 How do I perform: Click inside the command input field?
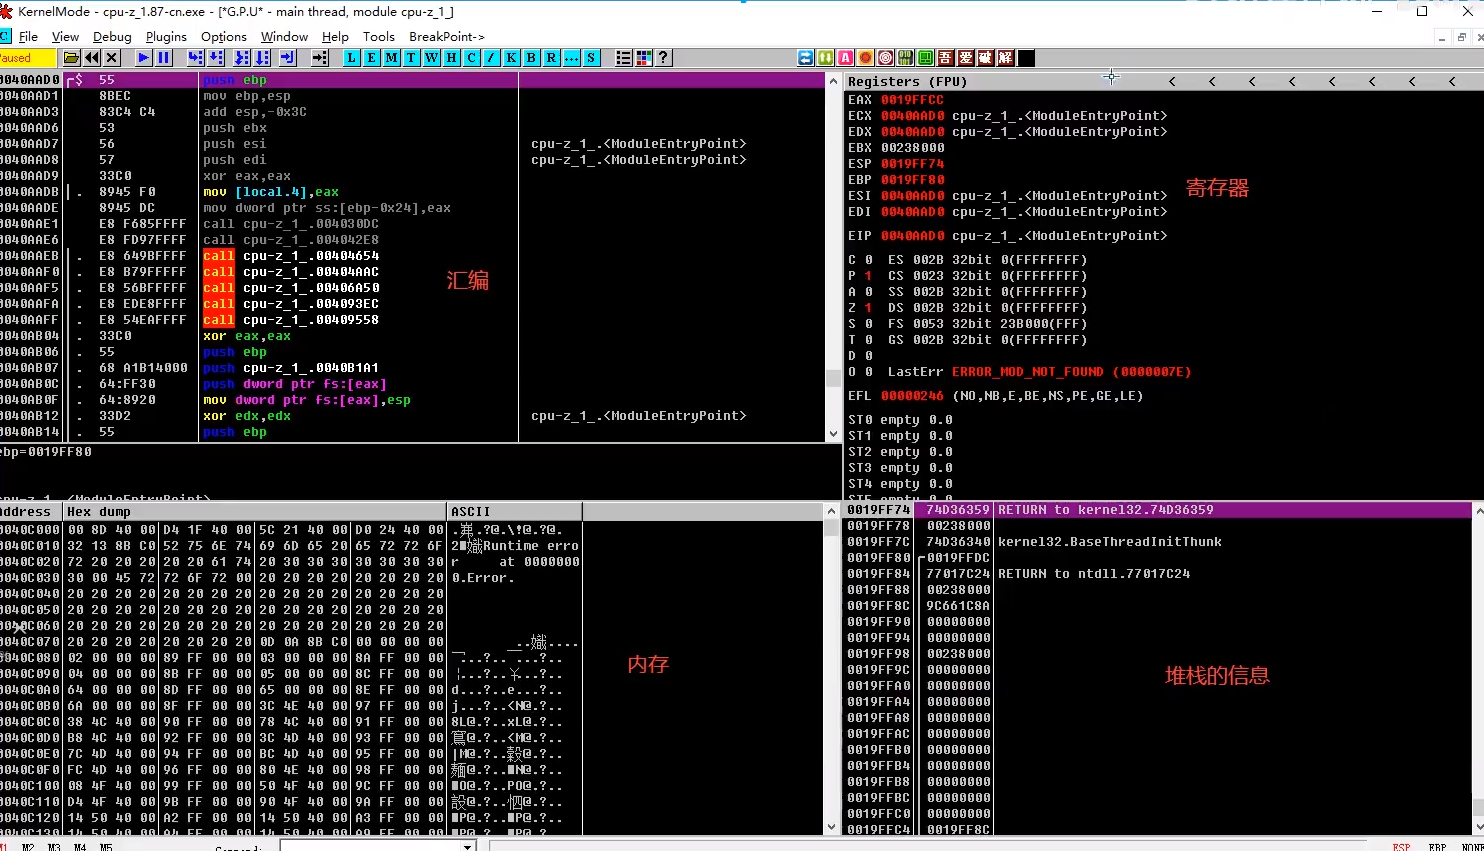[x=370, y=846]
